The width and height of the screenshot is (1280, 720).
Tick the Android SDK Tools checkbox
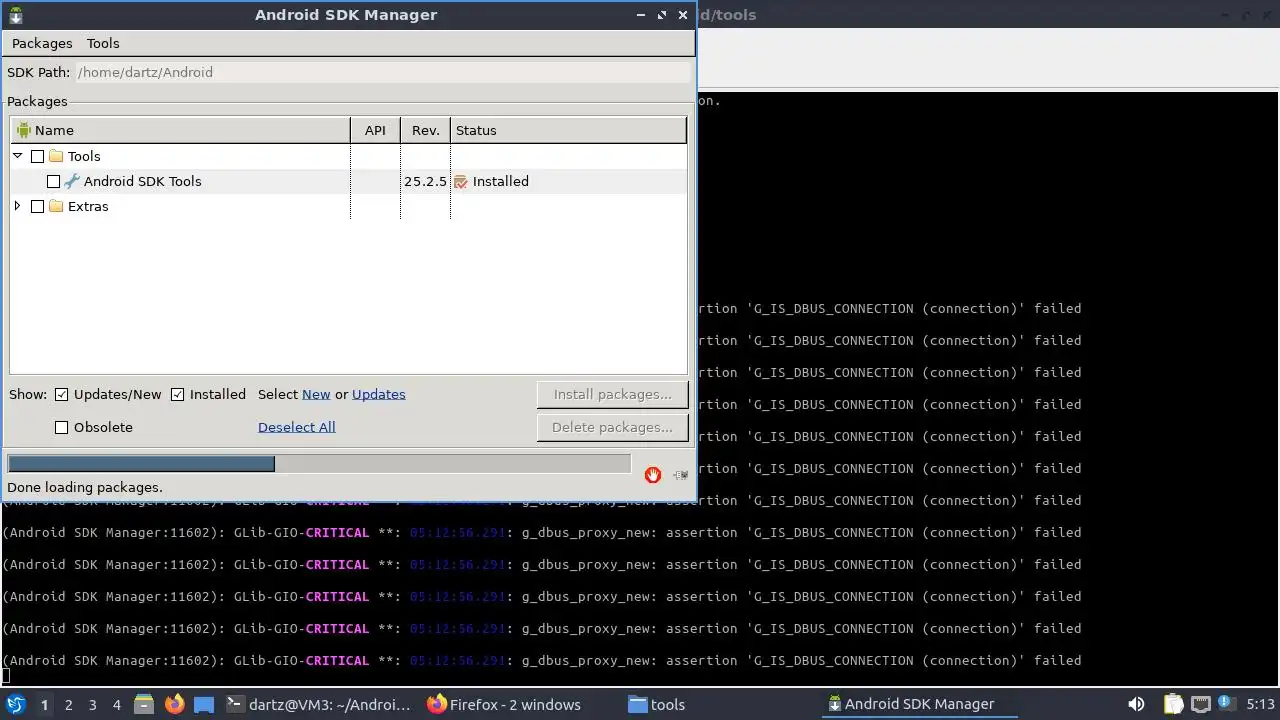[x=54, y=181]
